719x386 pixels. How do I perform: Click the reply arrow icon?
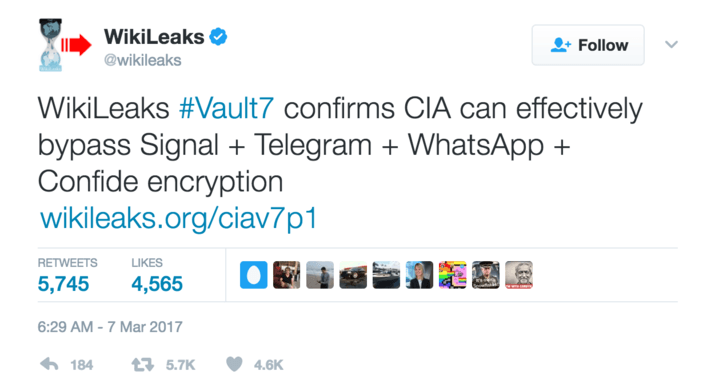click(49, 364)
